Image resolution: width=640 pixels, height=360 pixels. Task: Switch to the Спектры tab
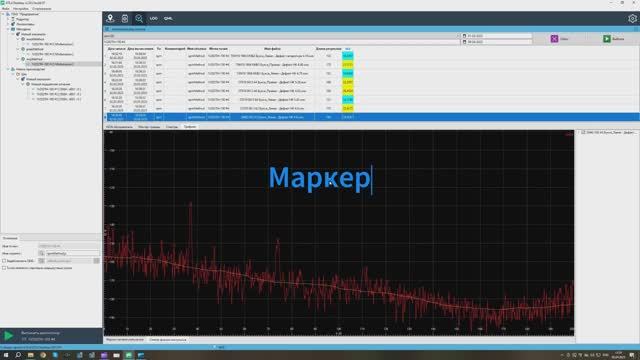tap(172, 127)
